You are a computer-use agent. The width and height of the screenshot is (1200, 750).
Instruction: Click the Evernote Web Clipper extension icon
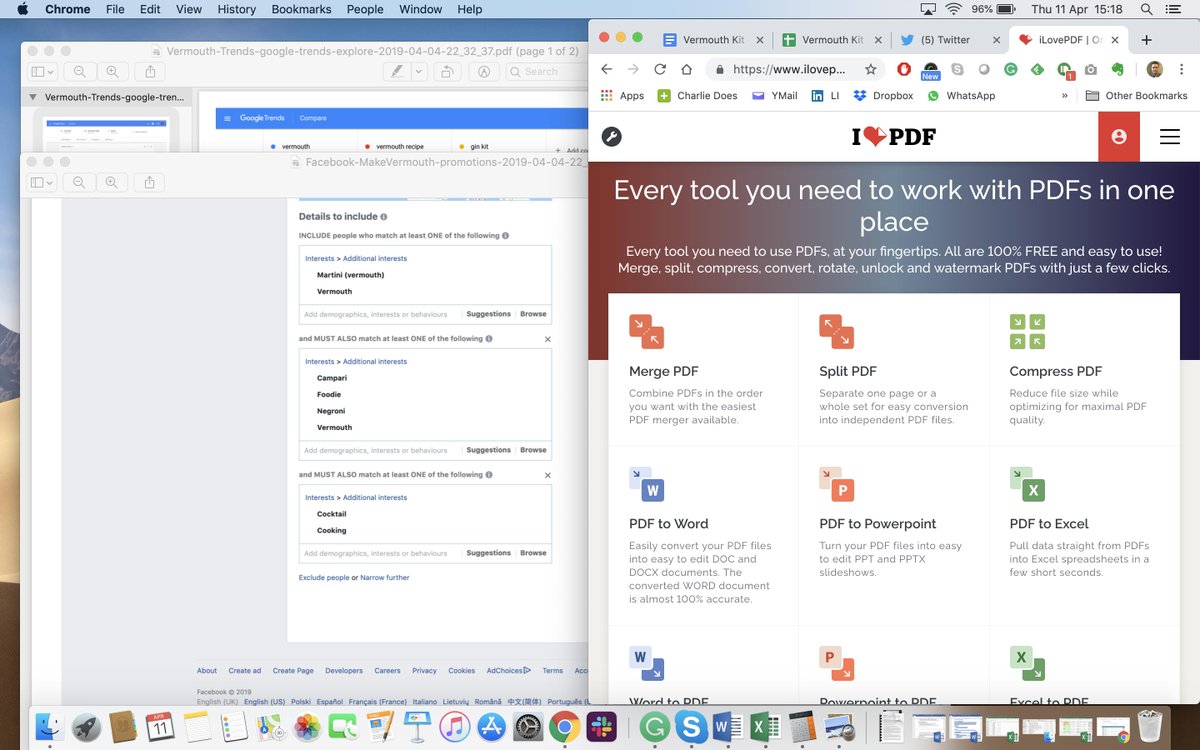[1117, 70]
